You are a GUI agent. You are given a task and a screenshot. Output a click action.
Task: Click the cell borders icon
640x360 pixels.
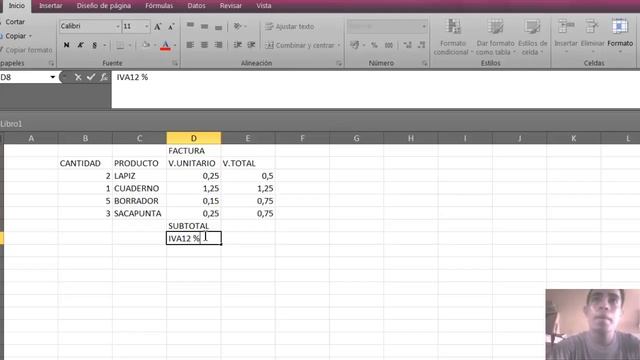(x=120, y=45)
